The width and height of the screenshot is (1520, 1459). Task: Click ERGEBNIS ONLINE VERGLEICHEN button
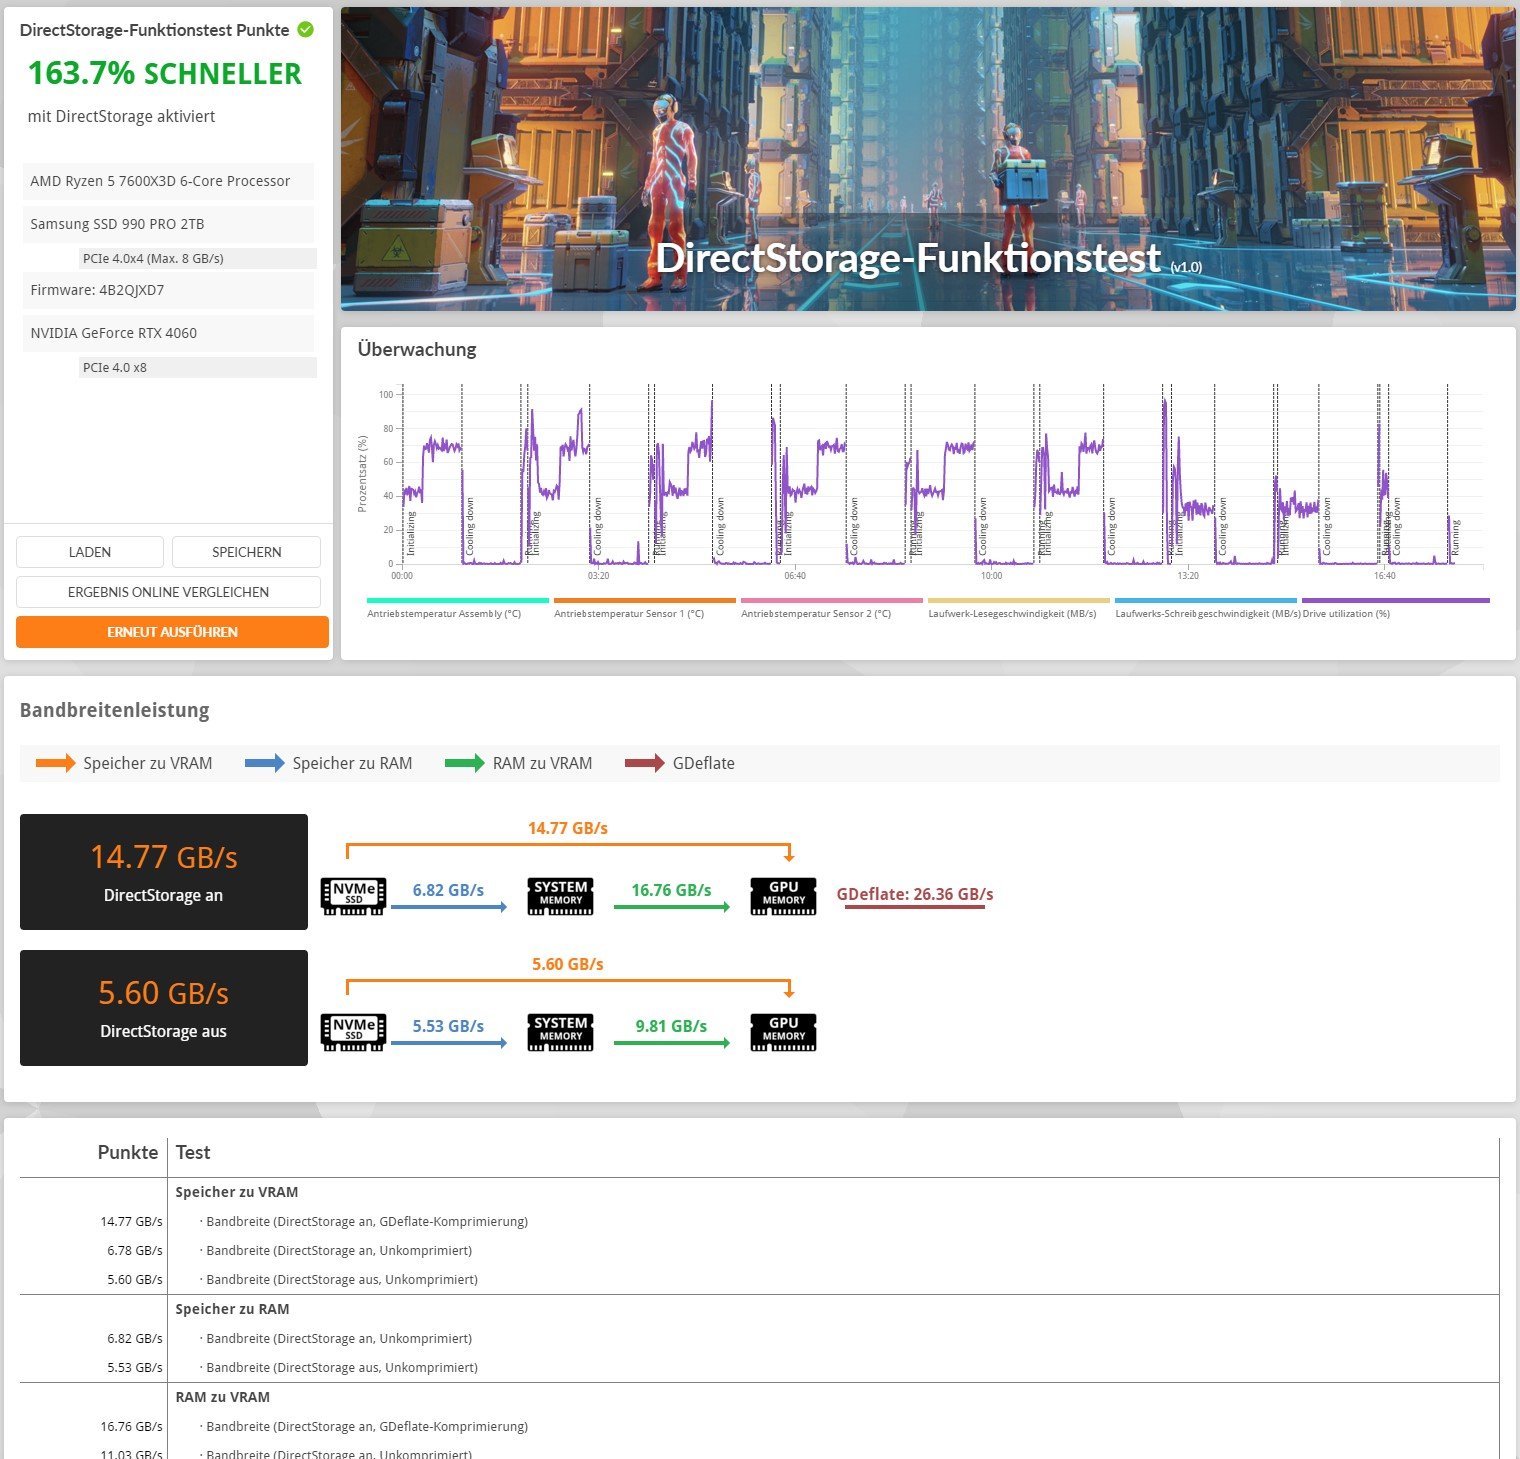[x=168, y=592]
